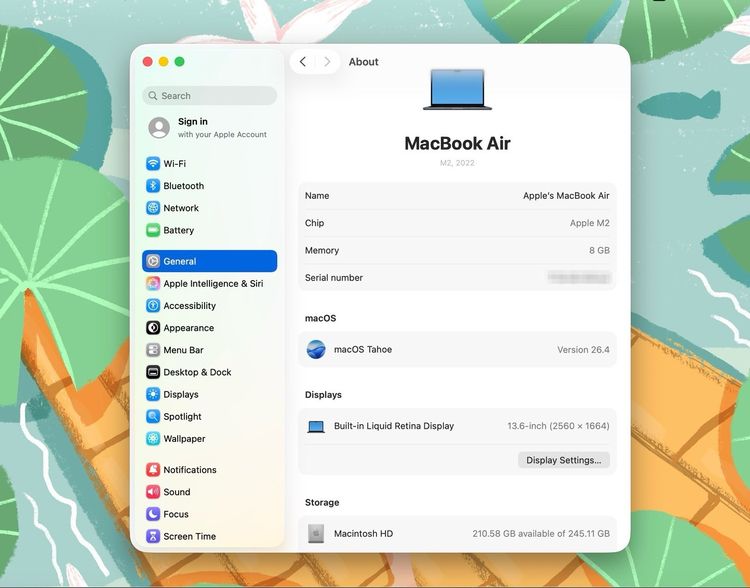Click the M2, 2022 subtitle
Image resolution: width=750 pixels, height=588 pixels.
point(457,163)
